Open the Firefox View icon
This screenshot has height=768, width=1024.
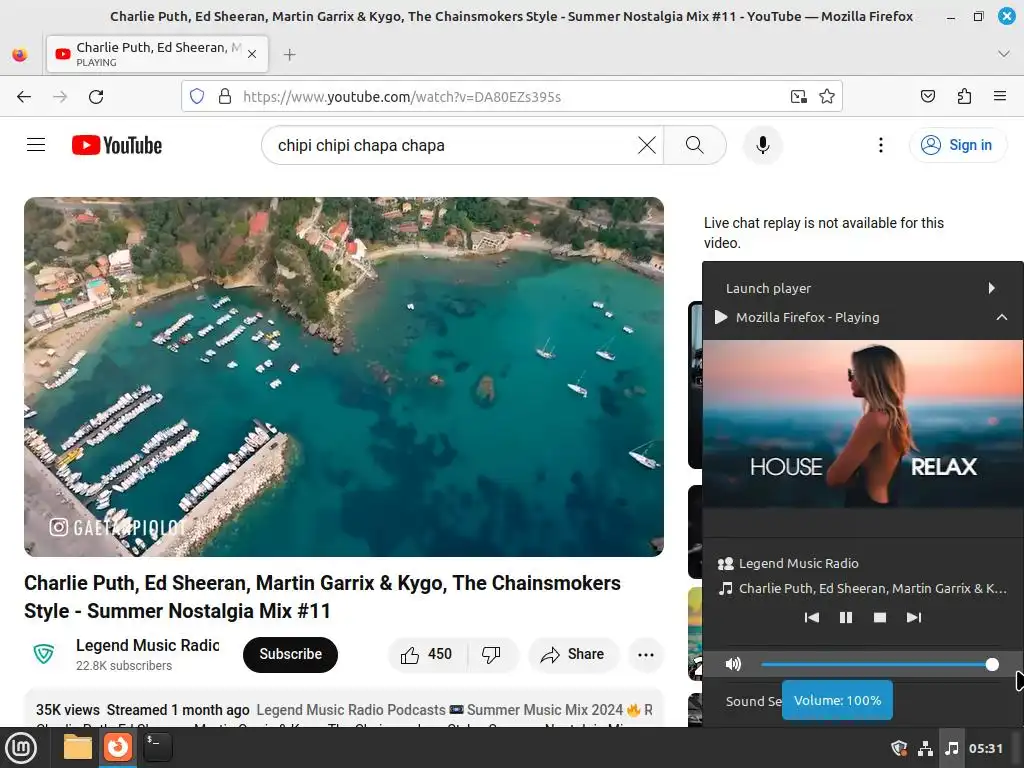pyautogui.click(x=20, y=54)
